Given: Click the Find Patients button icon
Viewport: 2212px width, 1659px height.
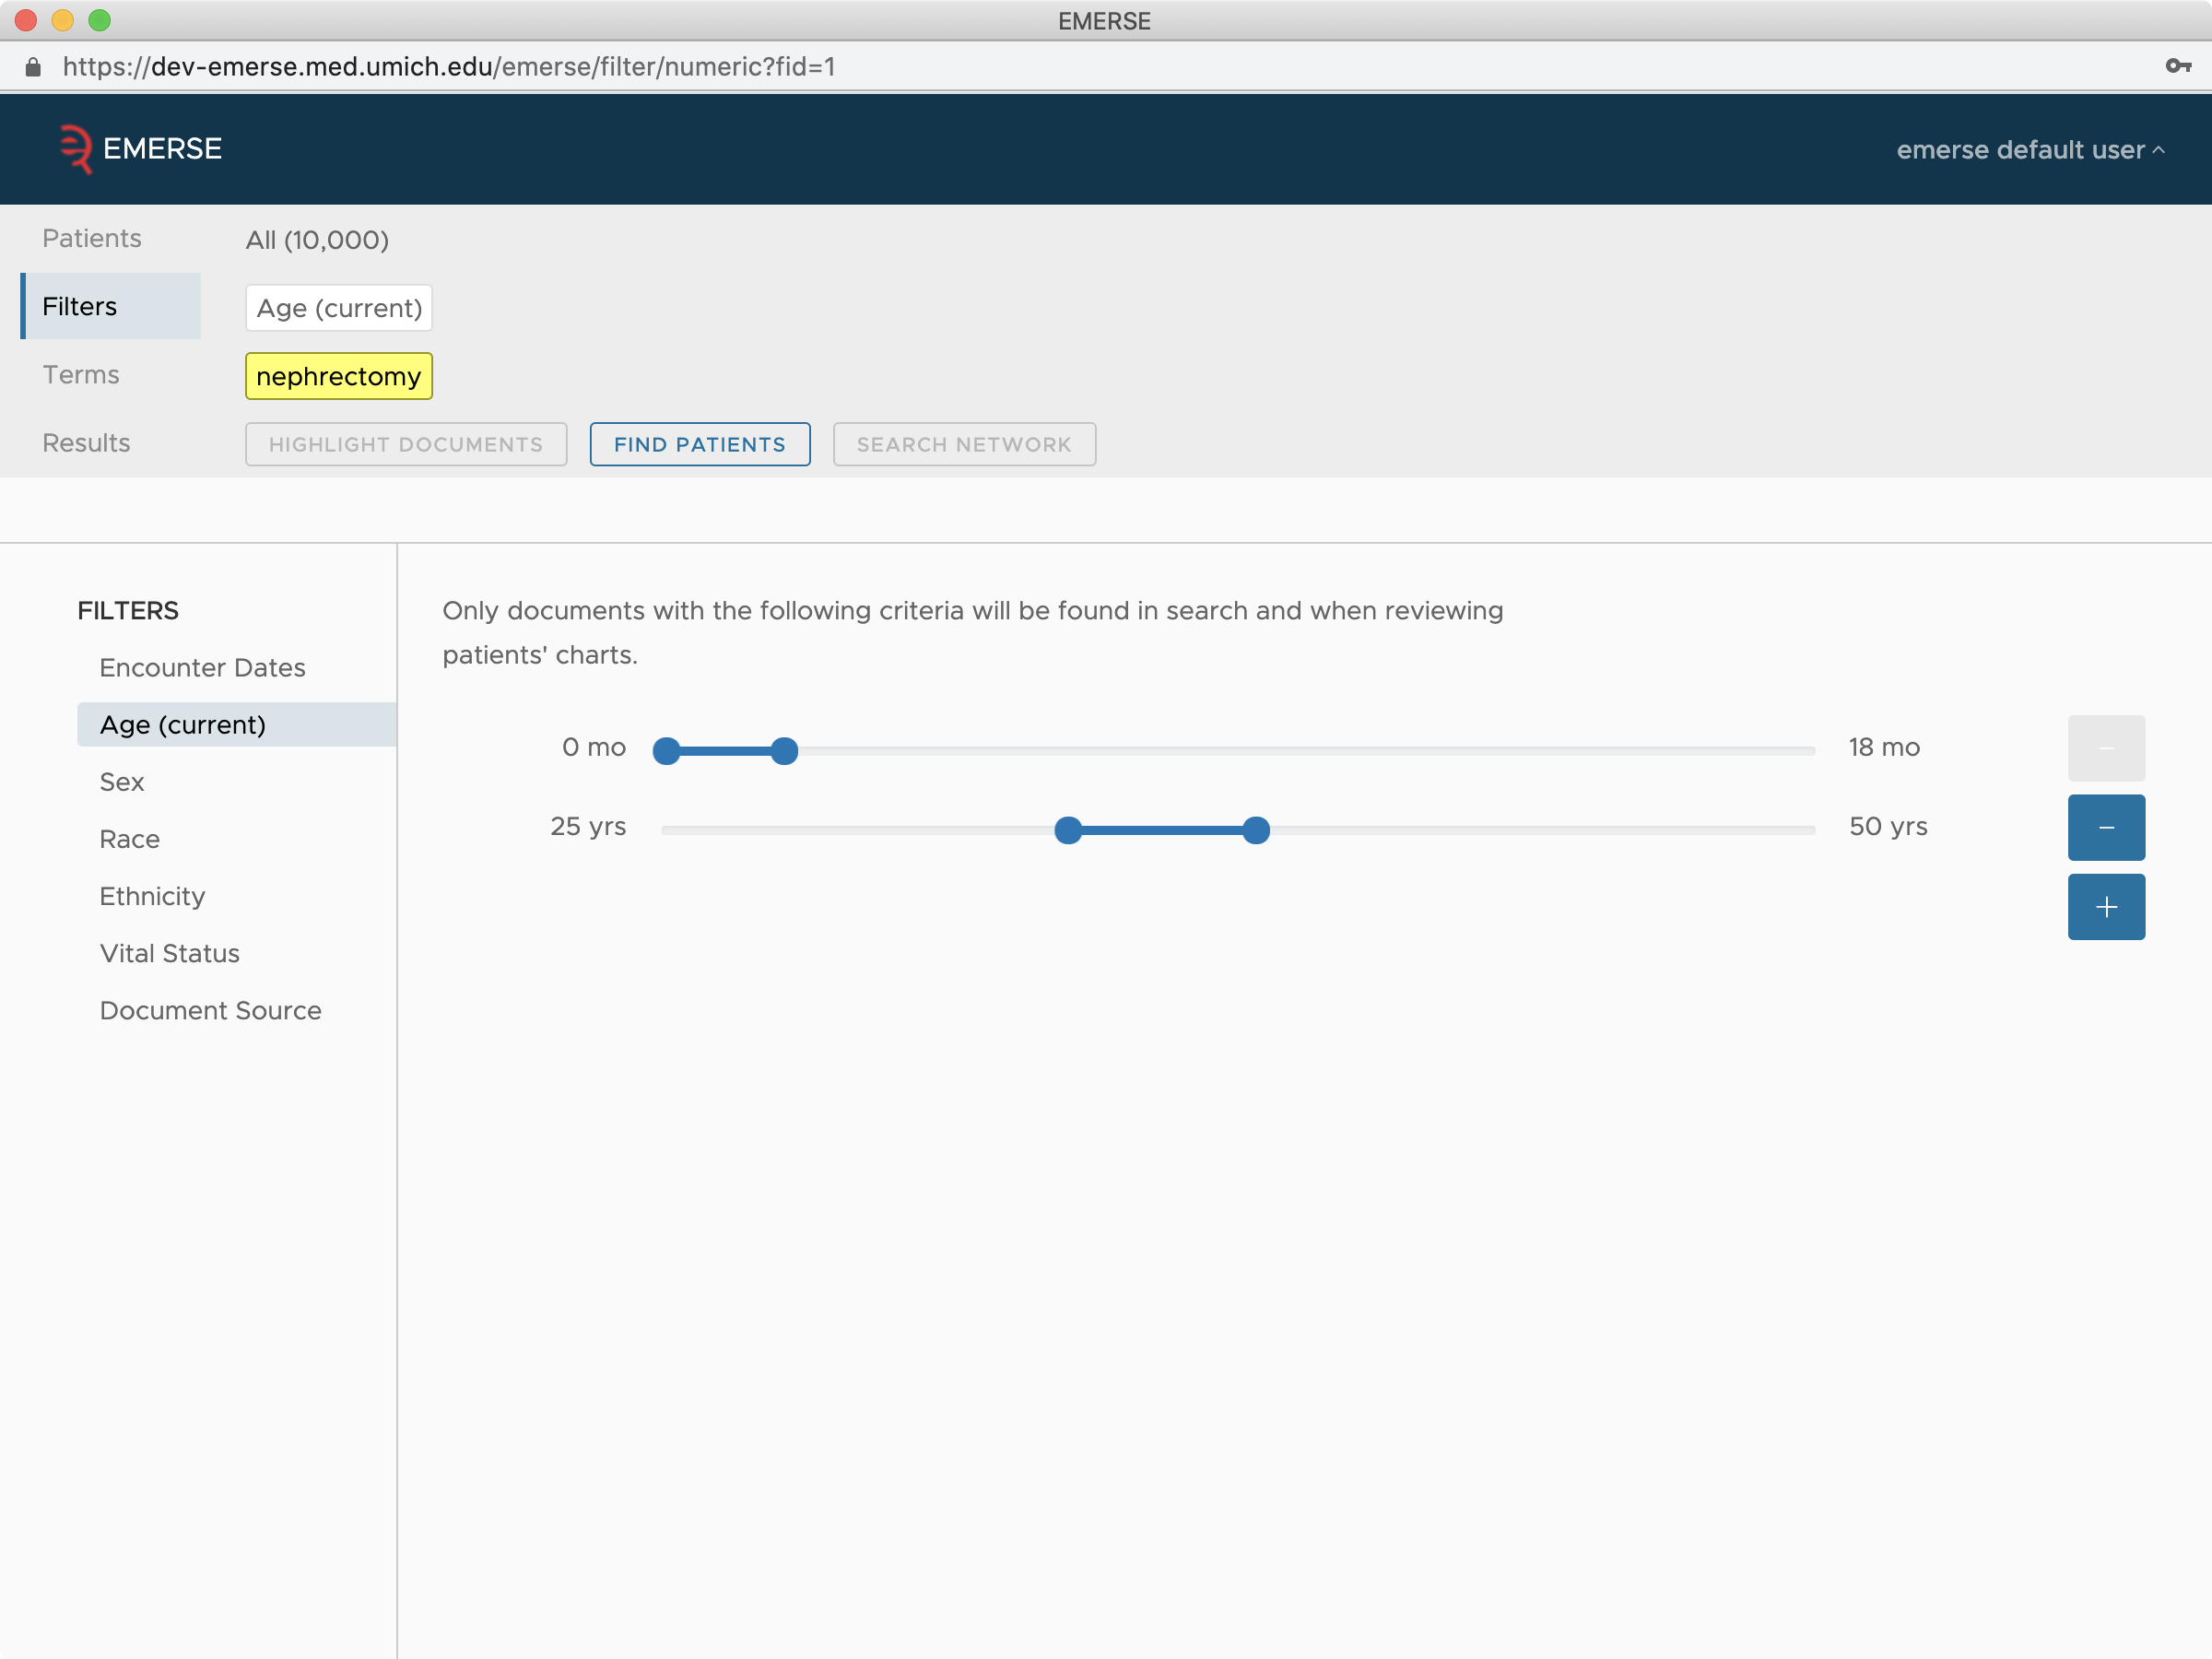Looking at the screenshot, I should [x=700, y=444].
